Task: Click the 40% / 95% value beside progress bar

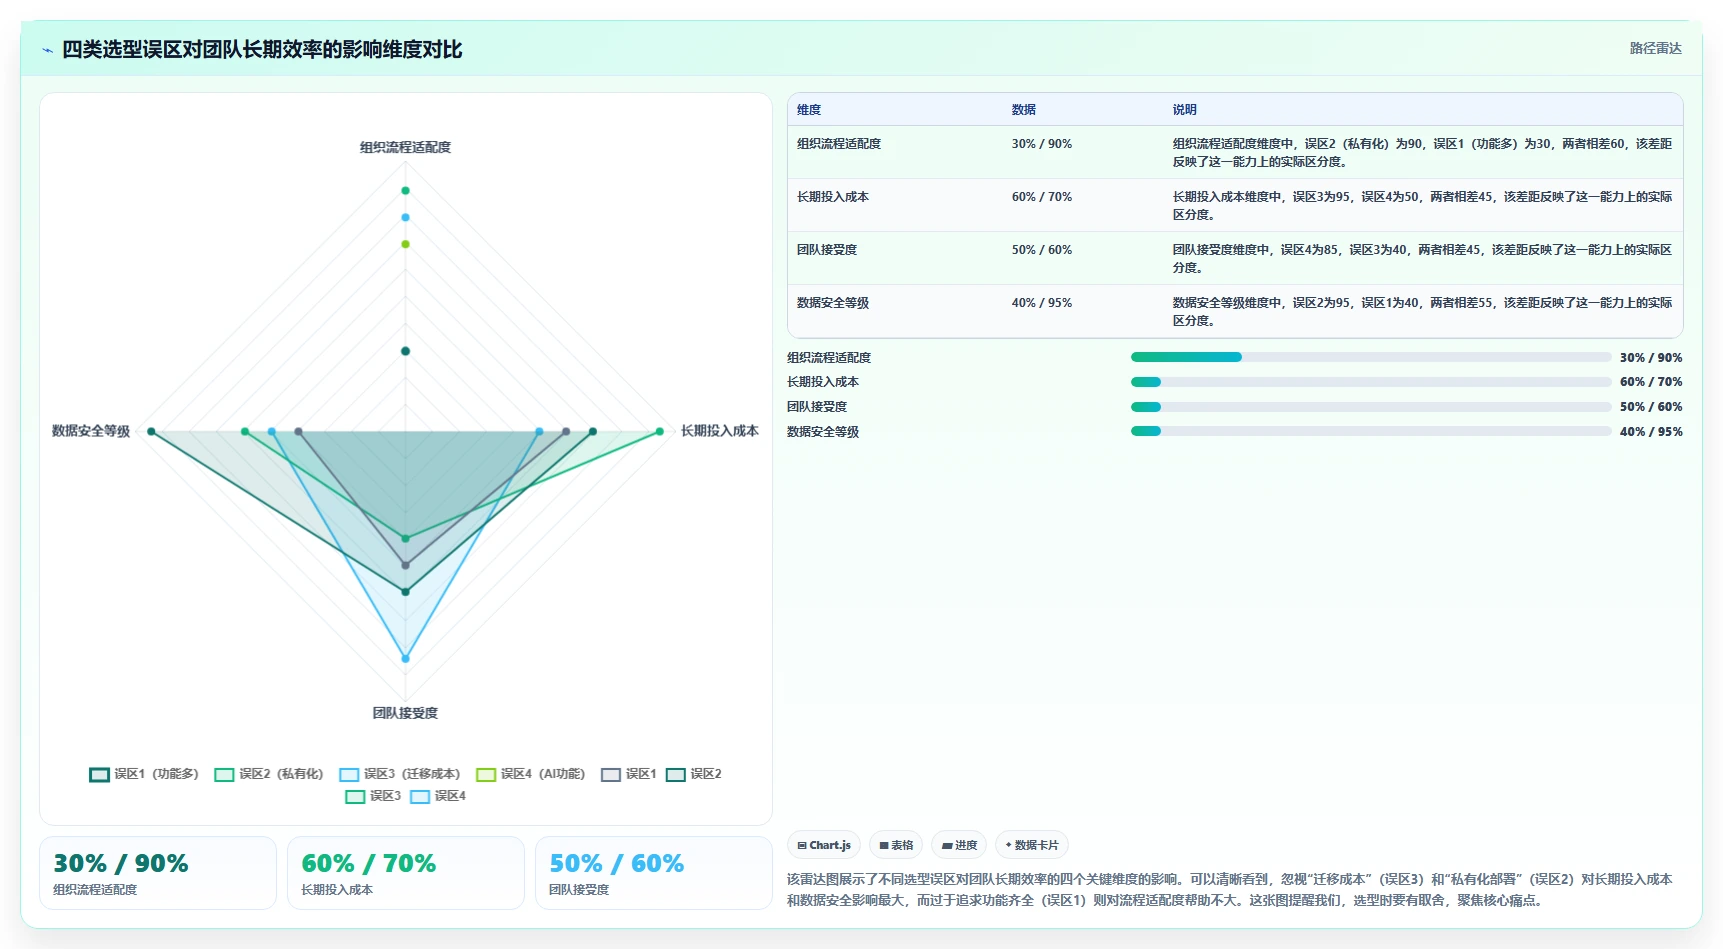Action: [x=1651, y=432]
